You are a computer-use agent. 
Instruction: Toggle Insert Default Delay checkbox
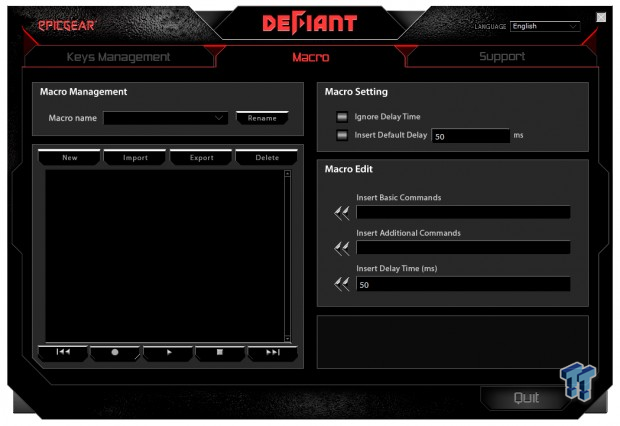point(342,135)
